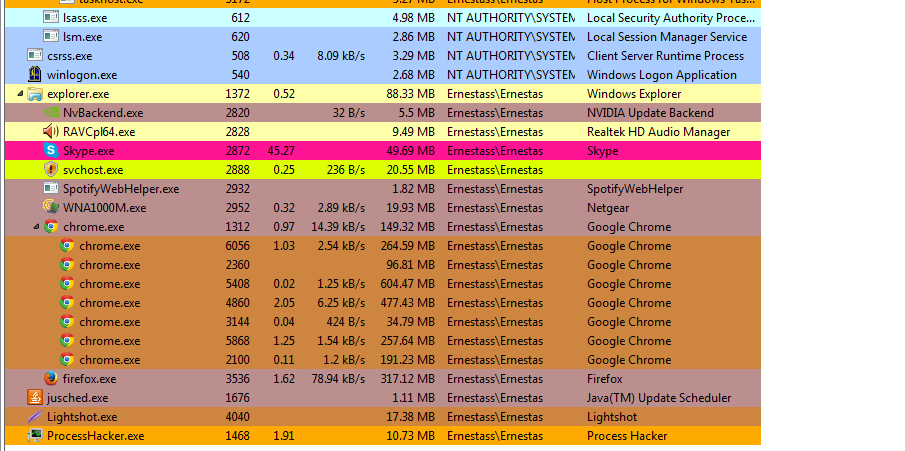Click the Firefox icon in process list

[x=51, y=379]
